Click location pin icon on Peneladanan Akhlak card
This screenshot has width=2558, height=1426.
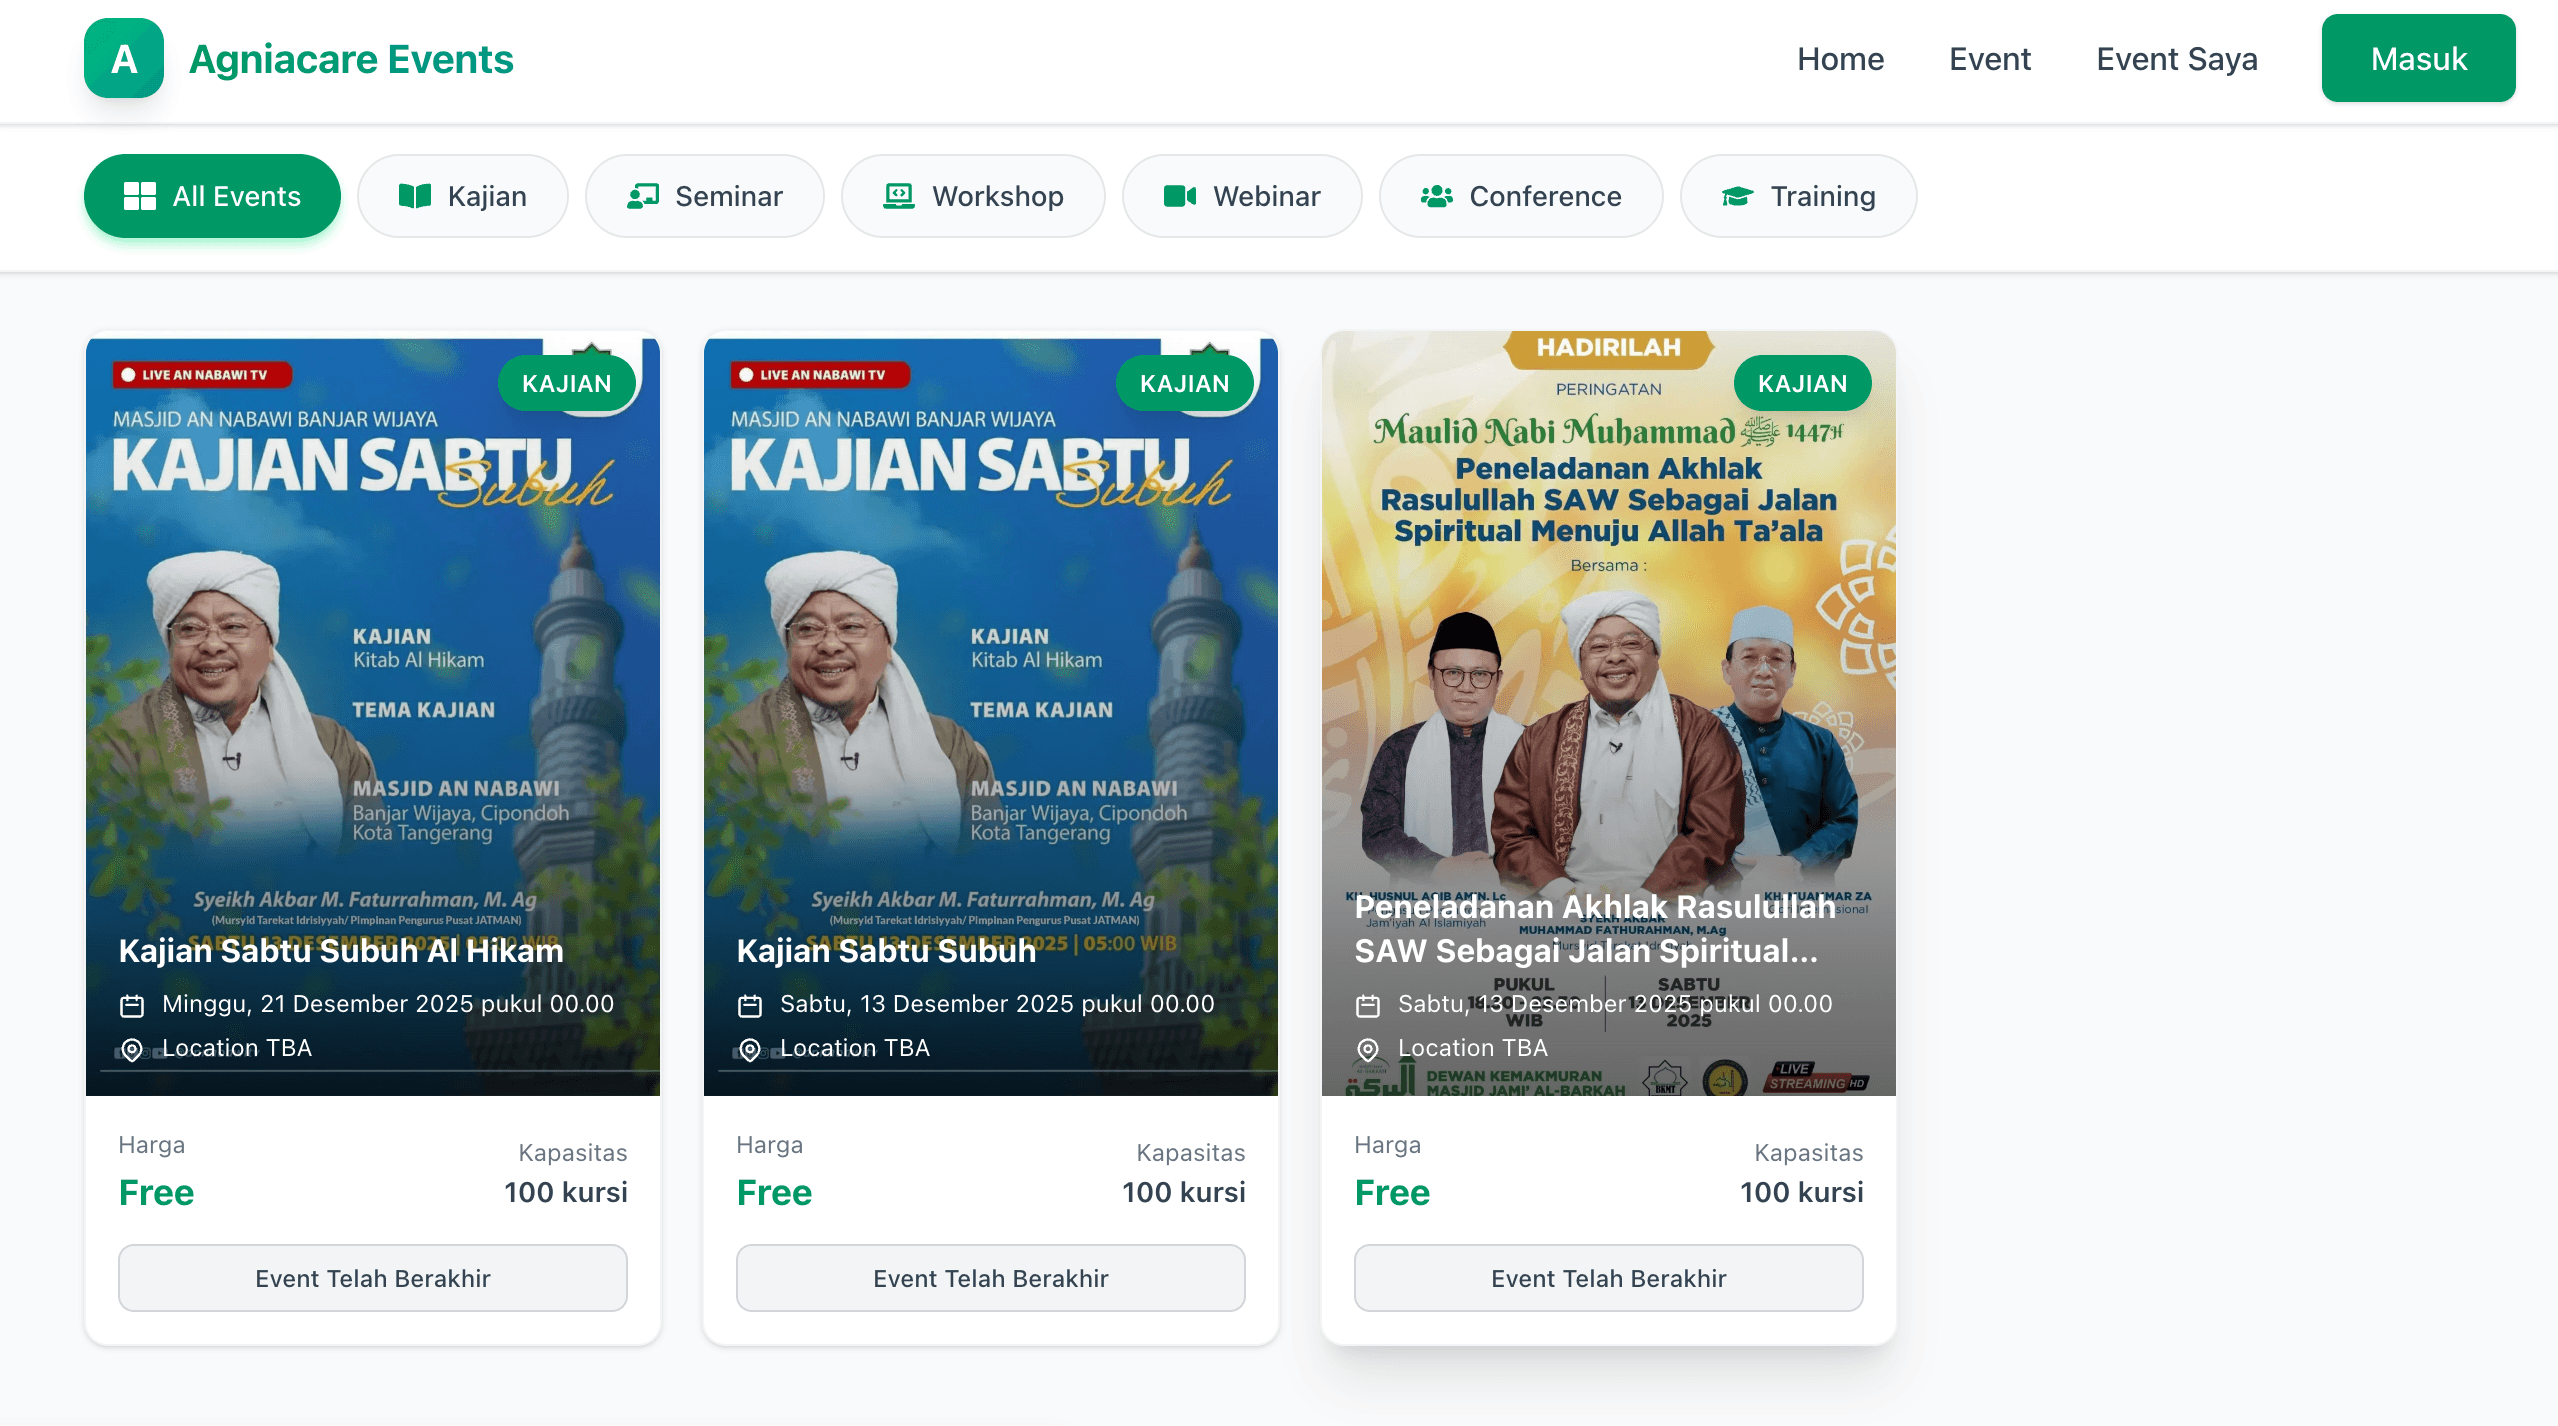1368,1049
